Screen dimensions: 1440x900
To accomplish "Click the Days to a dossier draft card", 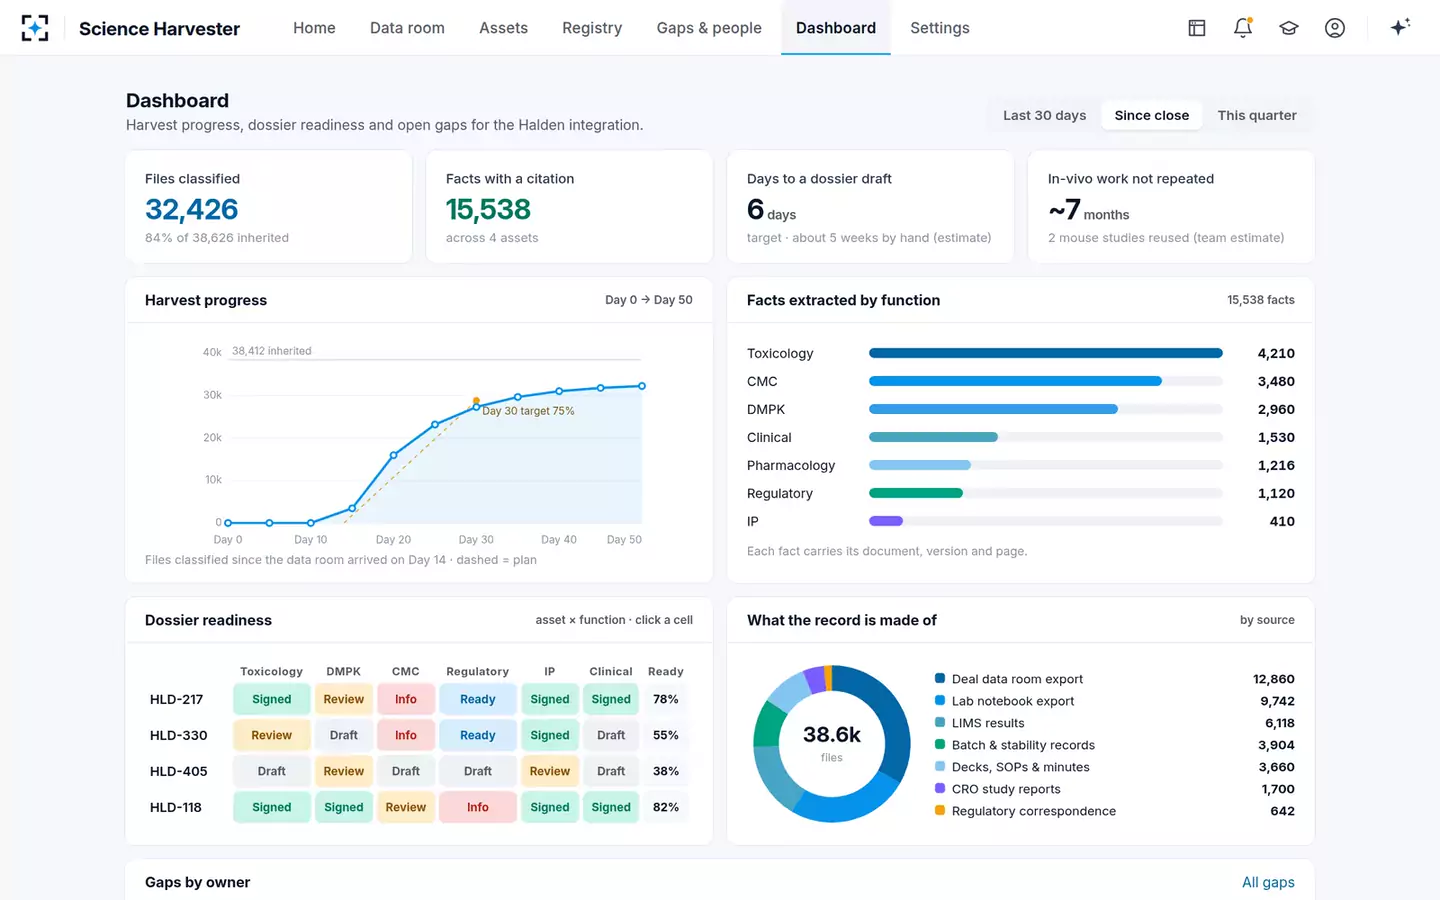I will (871, 207).
